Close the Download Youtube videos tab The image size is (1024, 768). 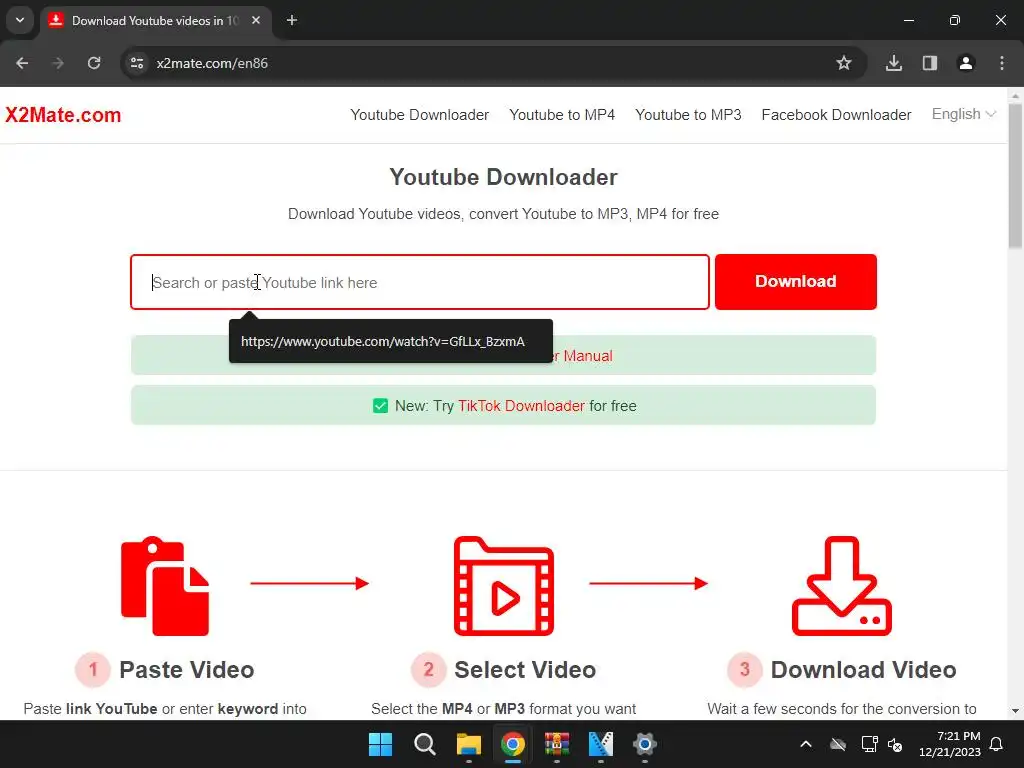pyautogui.click(x=256, y=20)
